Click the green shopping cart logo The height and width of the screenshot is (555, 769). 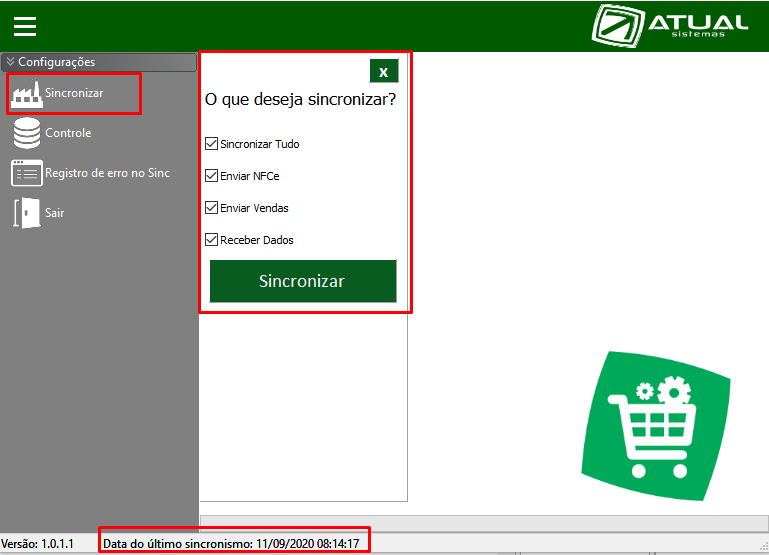tap(656, 426)
